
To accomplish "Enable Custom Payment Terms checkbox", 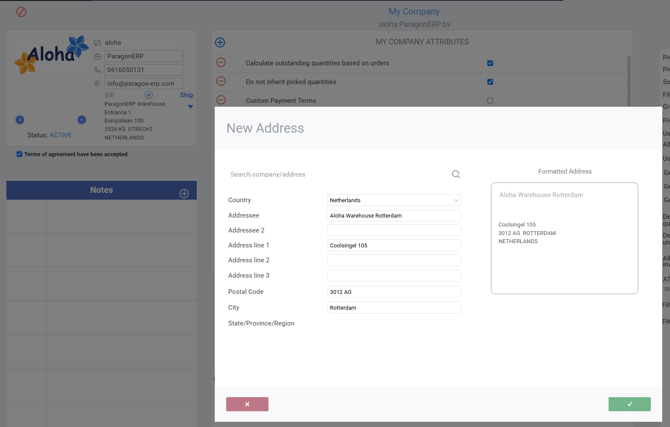I will [490, 101].
